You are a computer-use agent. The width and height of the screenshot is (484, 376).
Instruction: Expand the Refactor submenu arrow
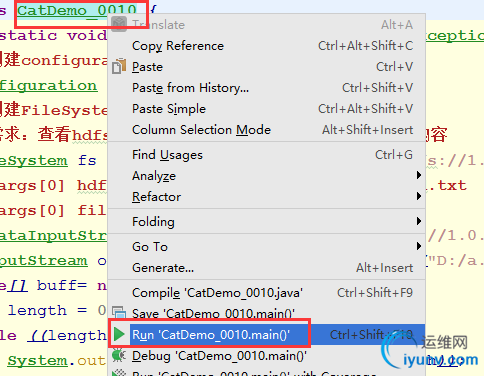pyautogui.click(x=419, y=196)
